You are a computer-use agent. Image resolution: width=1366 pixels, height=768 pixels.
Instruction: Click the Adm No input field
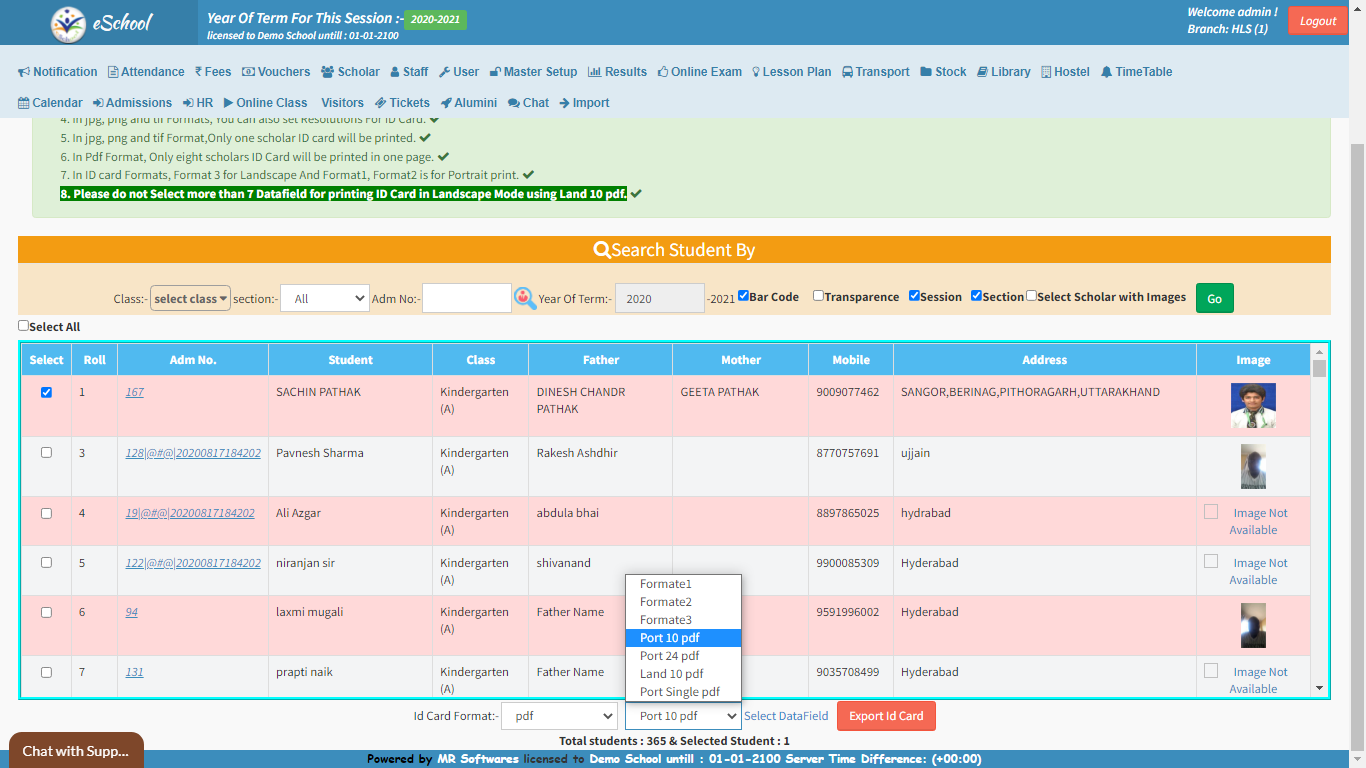(466, 298)
